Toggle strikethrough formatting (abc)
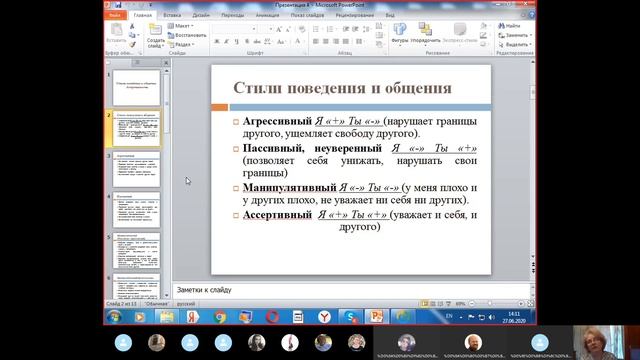This screenshot has width=640, height=360. pos(257,42)
